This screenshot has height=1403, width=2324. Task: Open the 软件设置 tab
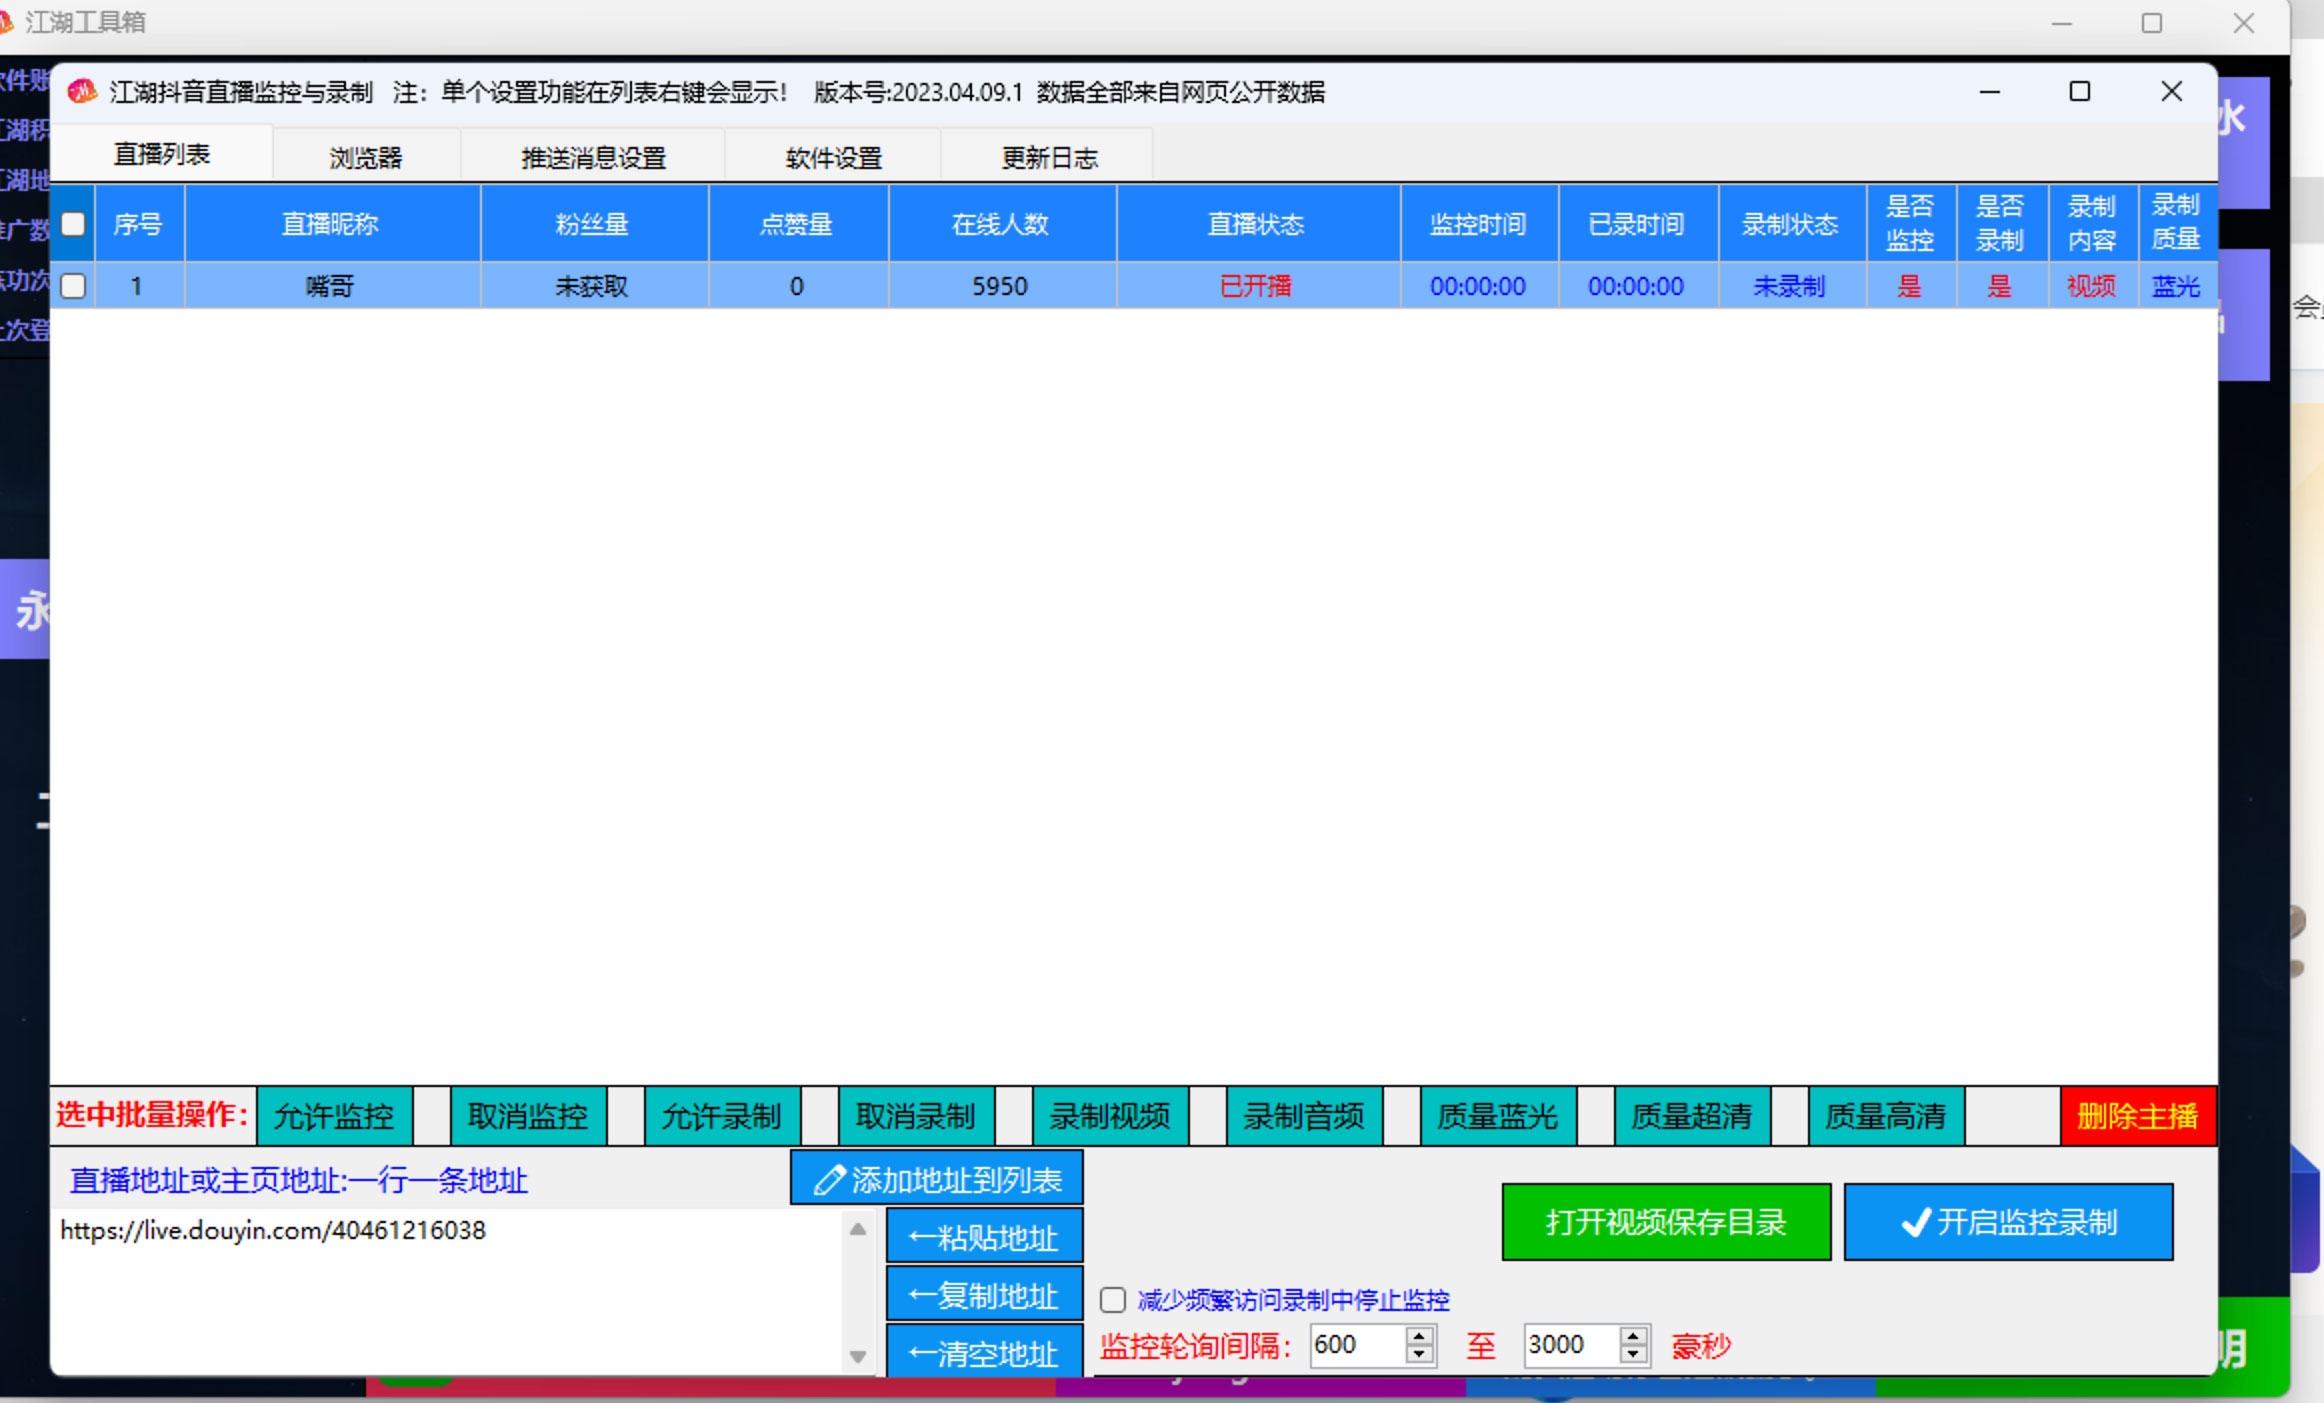click(x=832, y=155)
